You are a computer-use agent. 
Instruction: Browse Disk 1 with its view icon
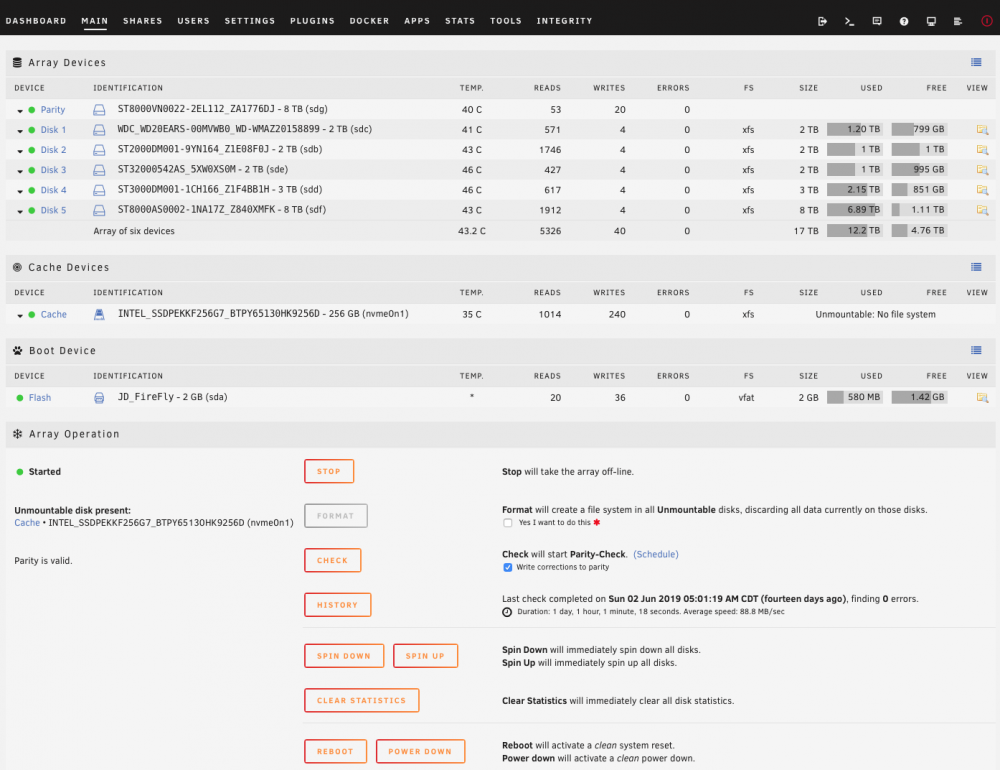[982, 130]
